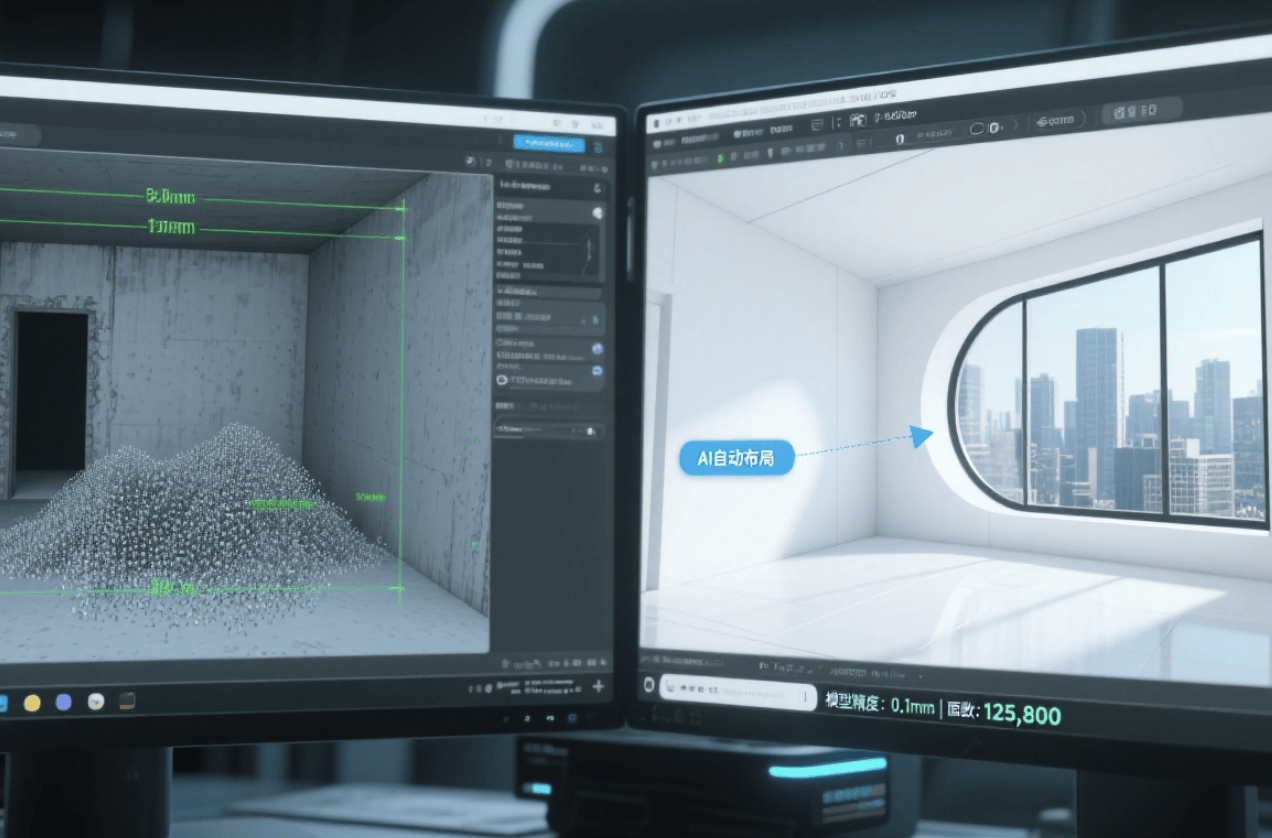Click the green indicator icon in right toolbar
Image resolution: width=1272 pixels, height=838 pixels.
coord(719,158)
